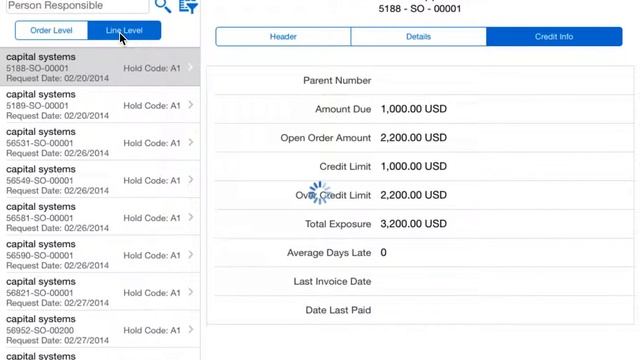640x360 pixels.
Task: Click Amount Due value 1,000.00 USD
Action: tap(413, 109)
